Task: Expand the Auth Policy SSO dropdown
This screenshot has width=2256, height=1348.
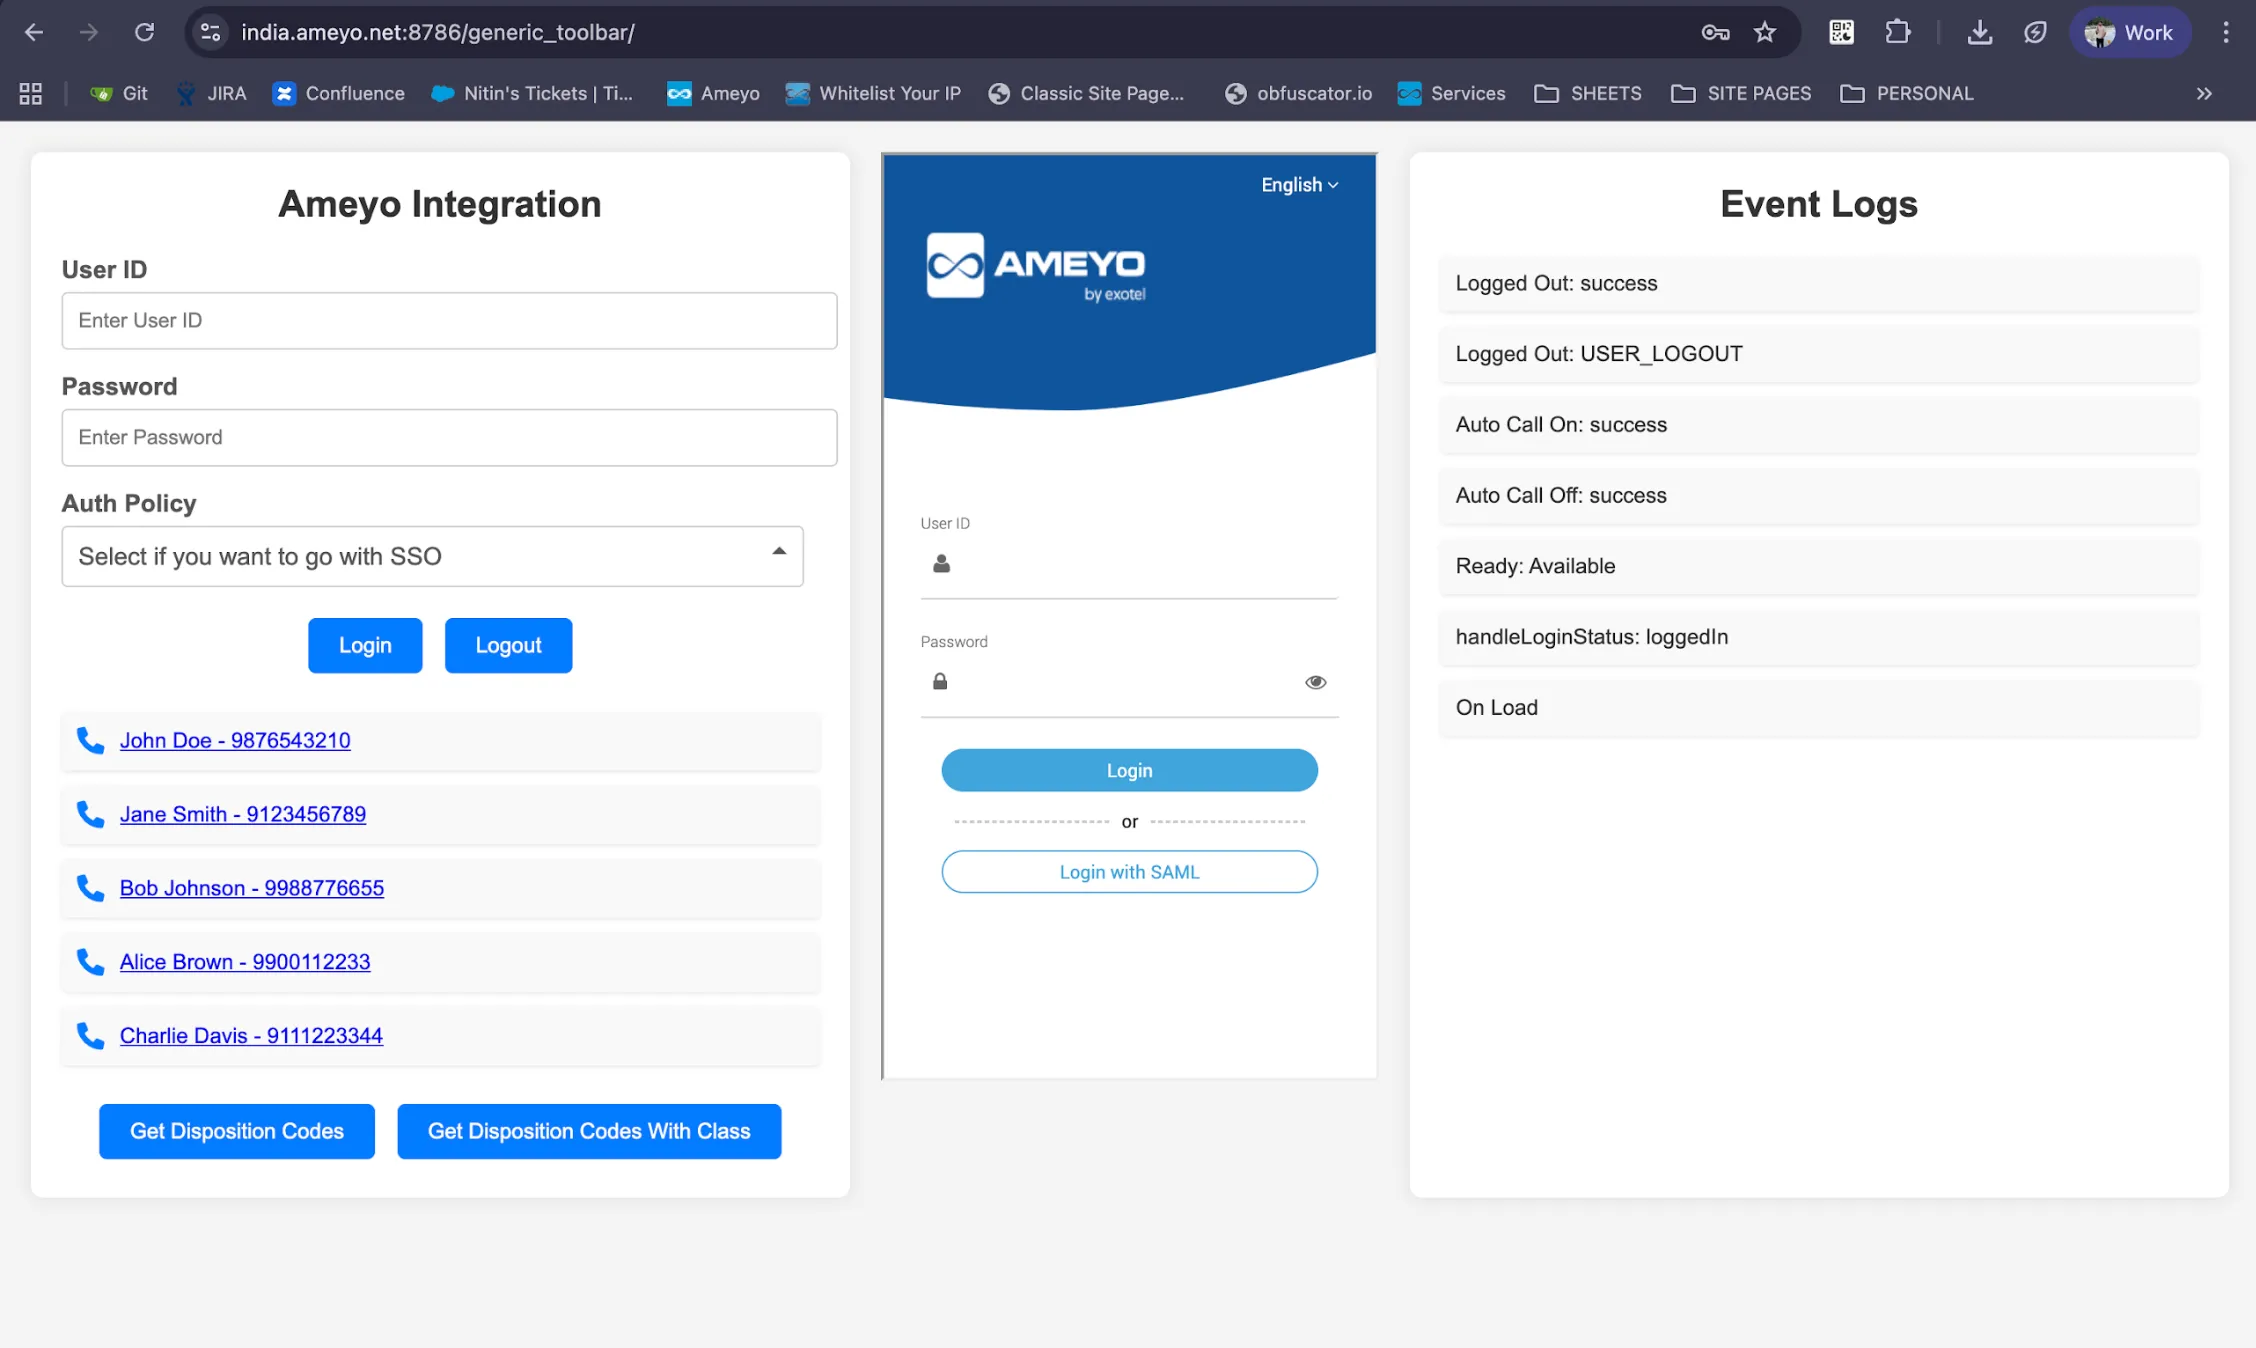Action: coord(432,556)
